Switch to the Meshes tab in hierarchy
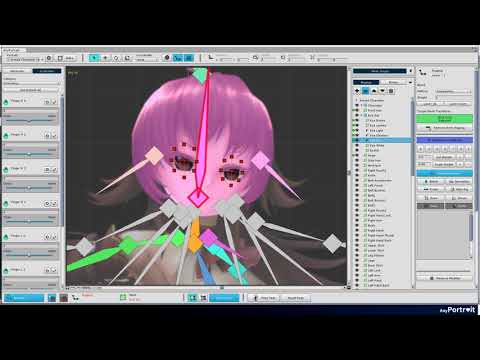 point(366,82)
